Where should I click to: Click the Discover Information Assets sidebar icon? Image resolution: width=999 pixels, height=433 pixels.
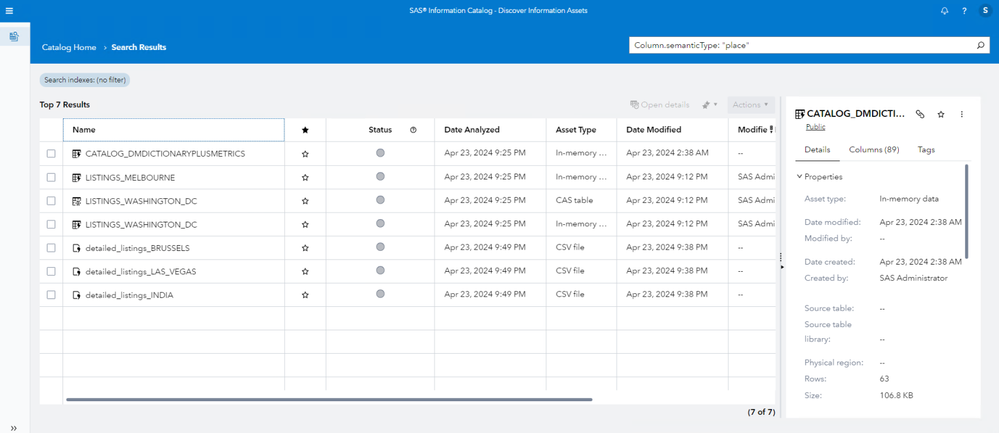tap(14, 36)
